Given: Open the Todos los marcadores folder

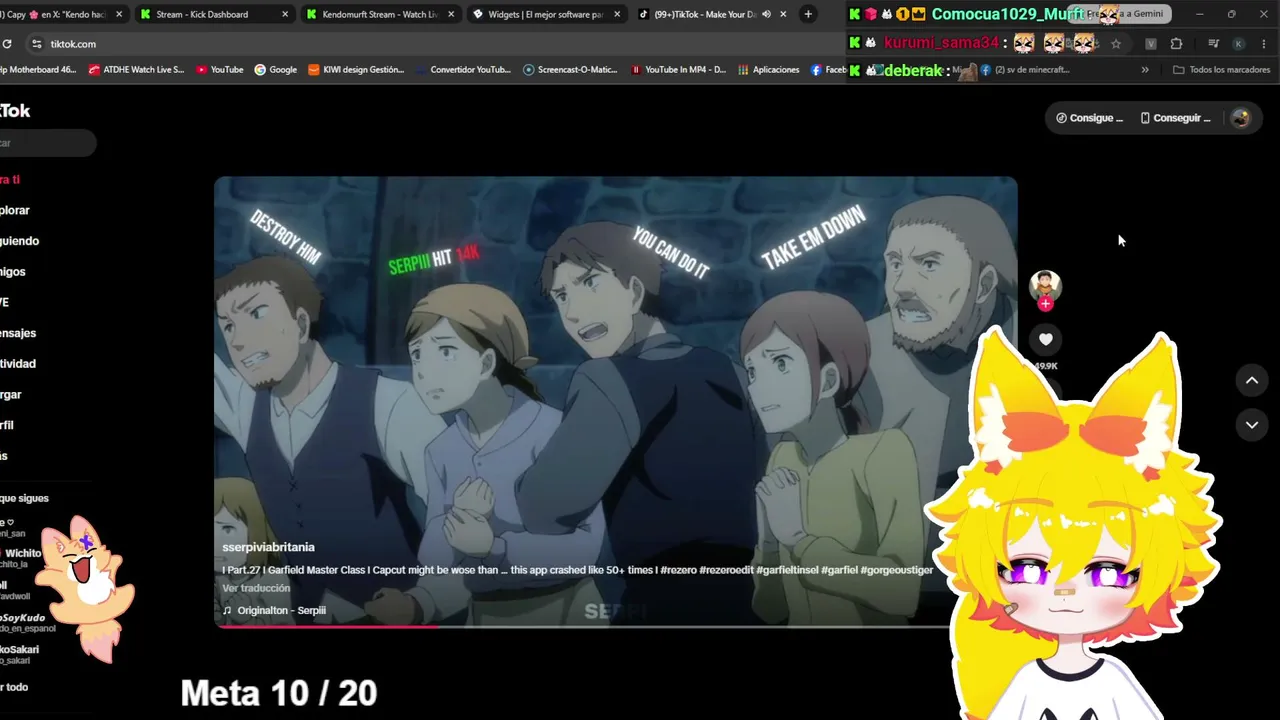Looking at the screenshot, I should pos(1220,70).
